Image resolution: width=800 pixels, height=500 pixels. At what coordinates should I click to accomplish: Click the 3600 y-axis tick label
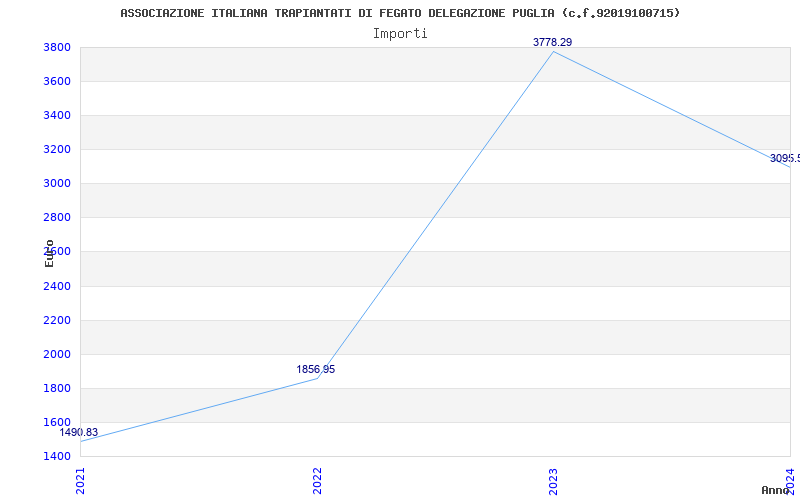57,82
